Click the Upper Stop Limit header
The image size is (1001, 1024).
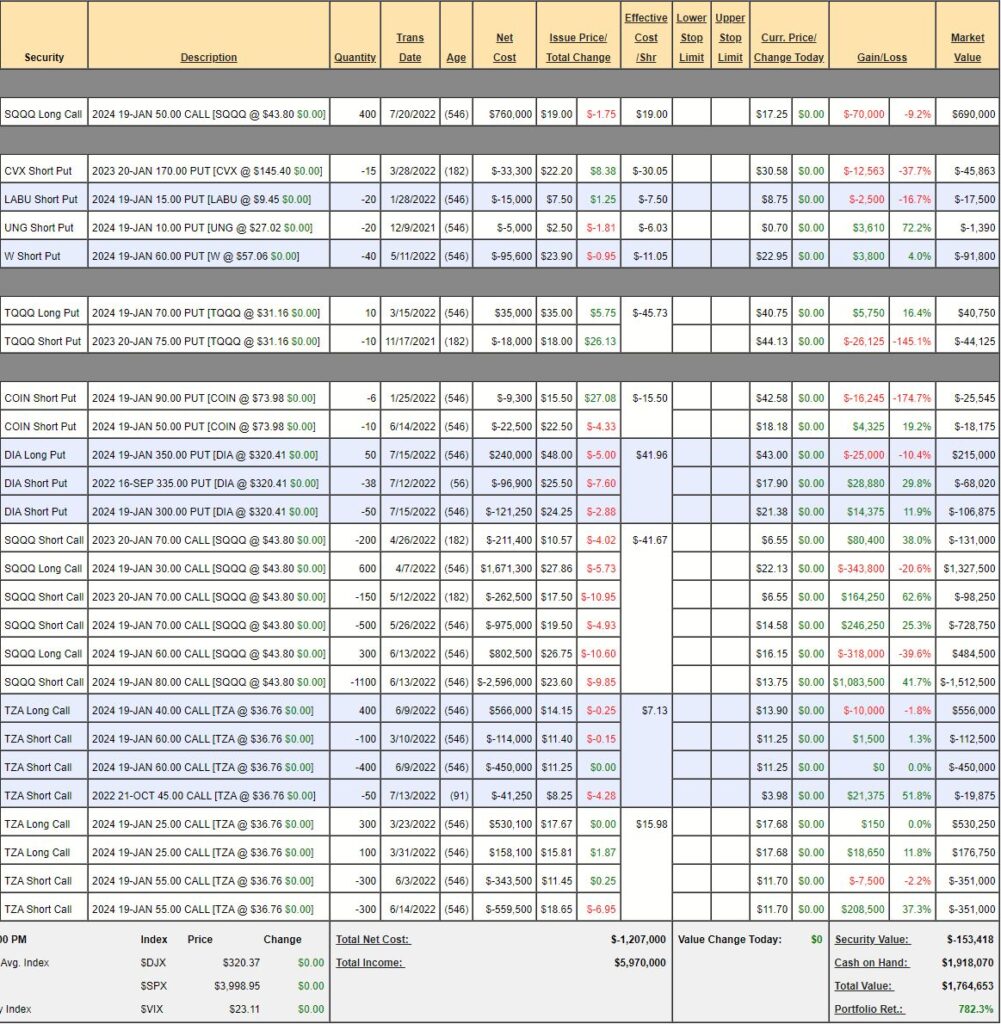tap(730, 38)
